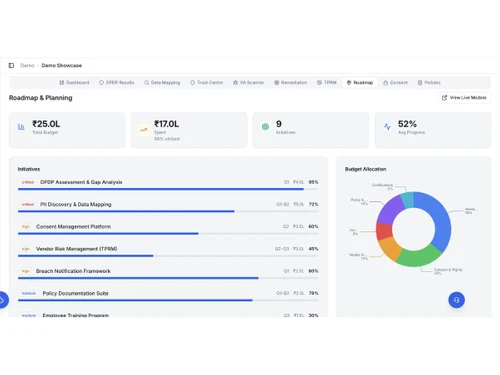The image size is (500, 375).
Task: Toggle the sidebar panel icon
Action: click(11, 65)
